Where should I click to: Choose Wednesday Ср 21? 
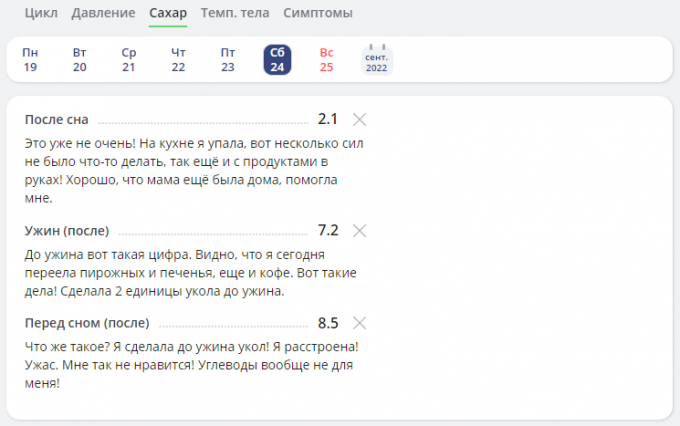click(x=129, y=60)
